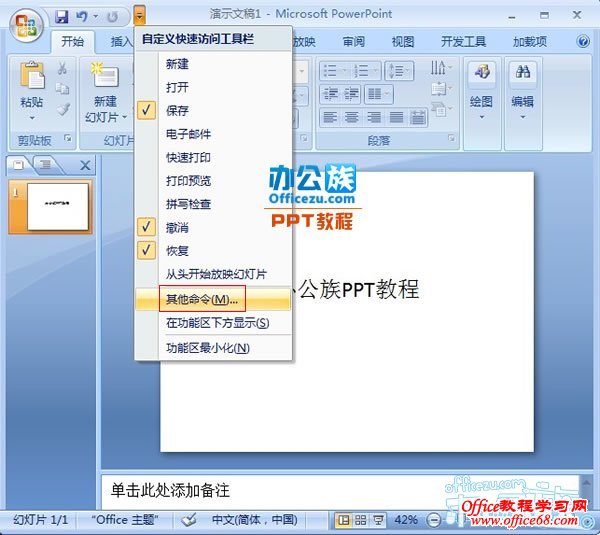Select slide 1 thumbnail

[x=51, y=207]
